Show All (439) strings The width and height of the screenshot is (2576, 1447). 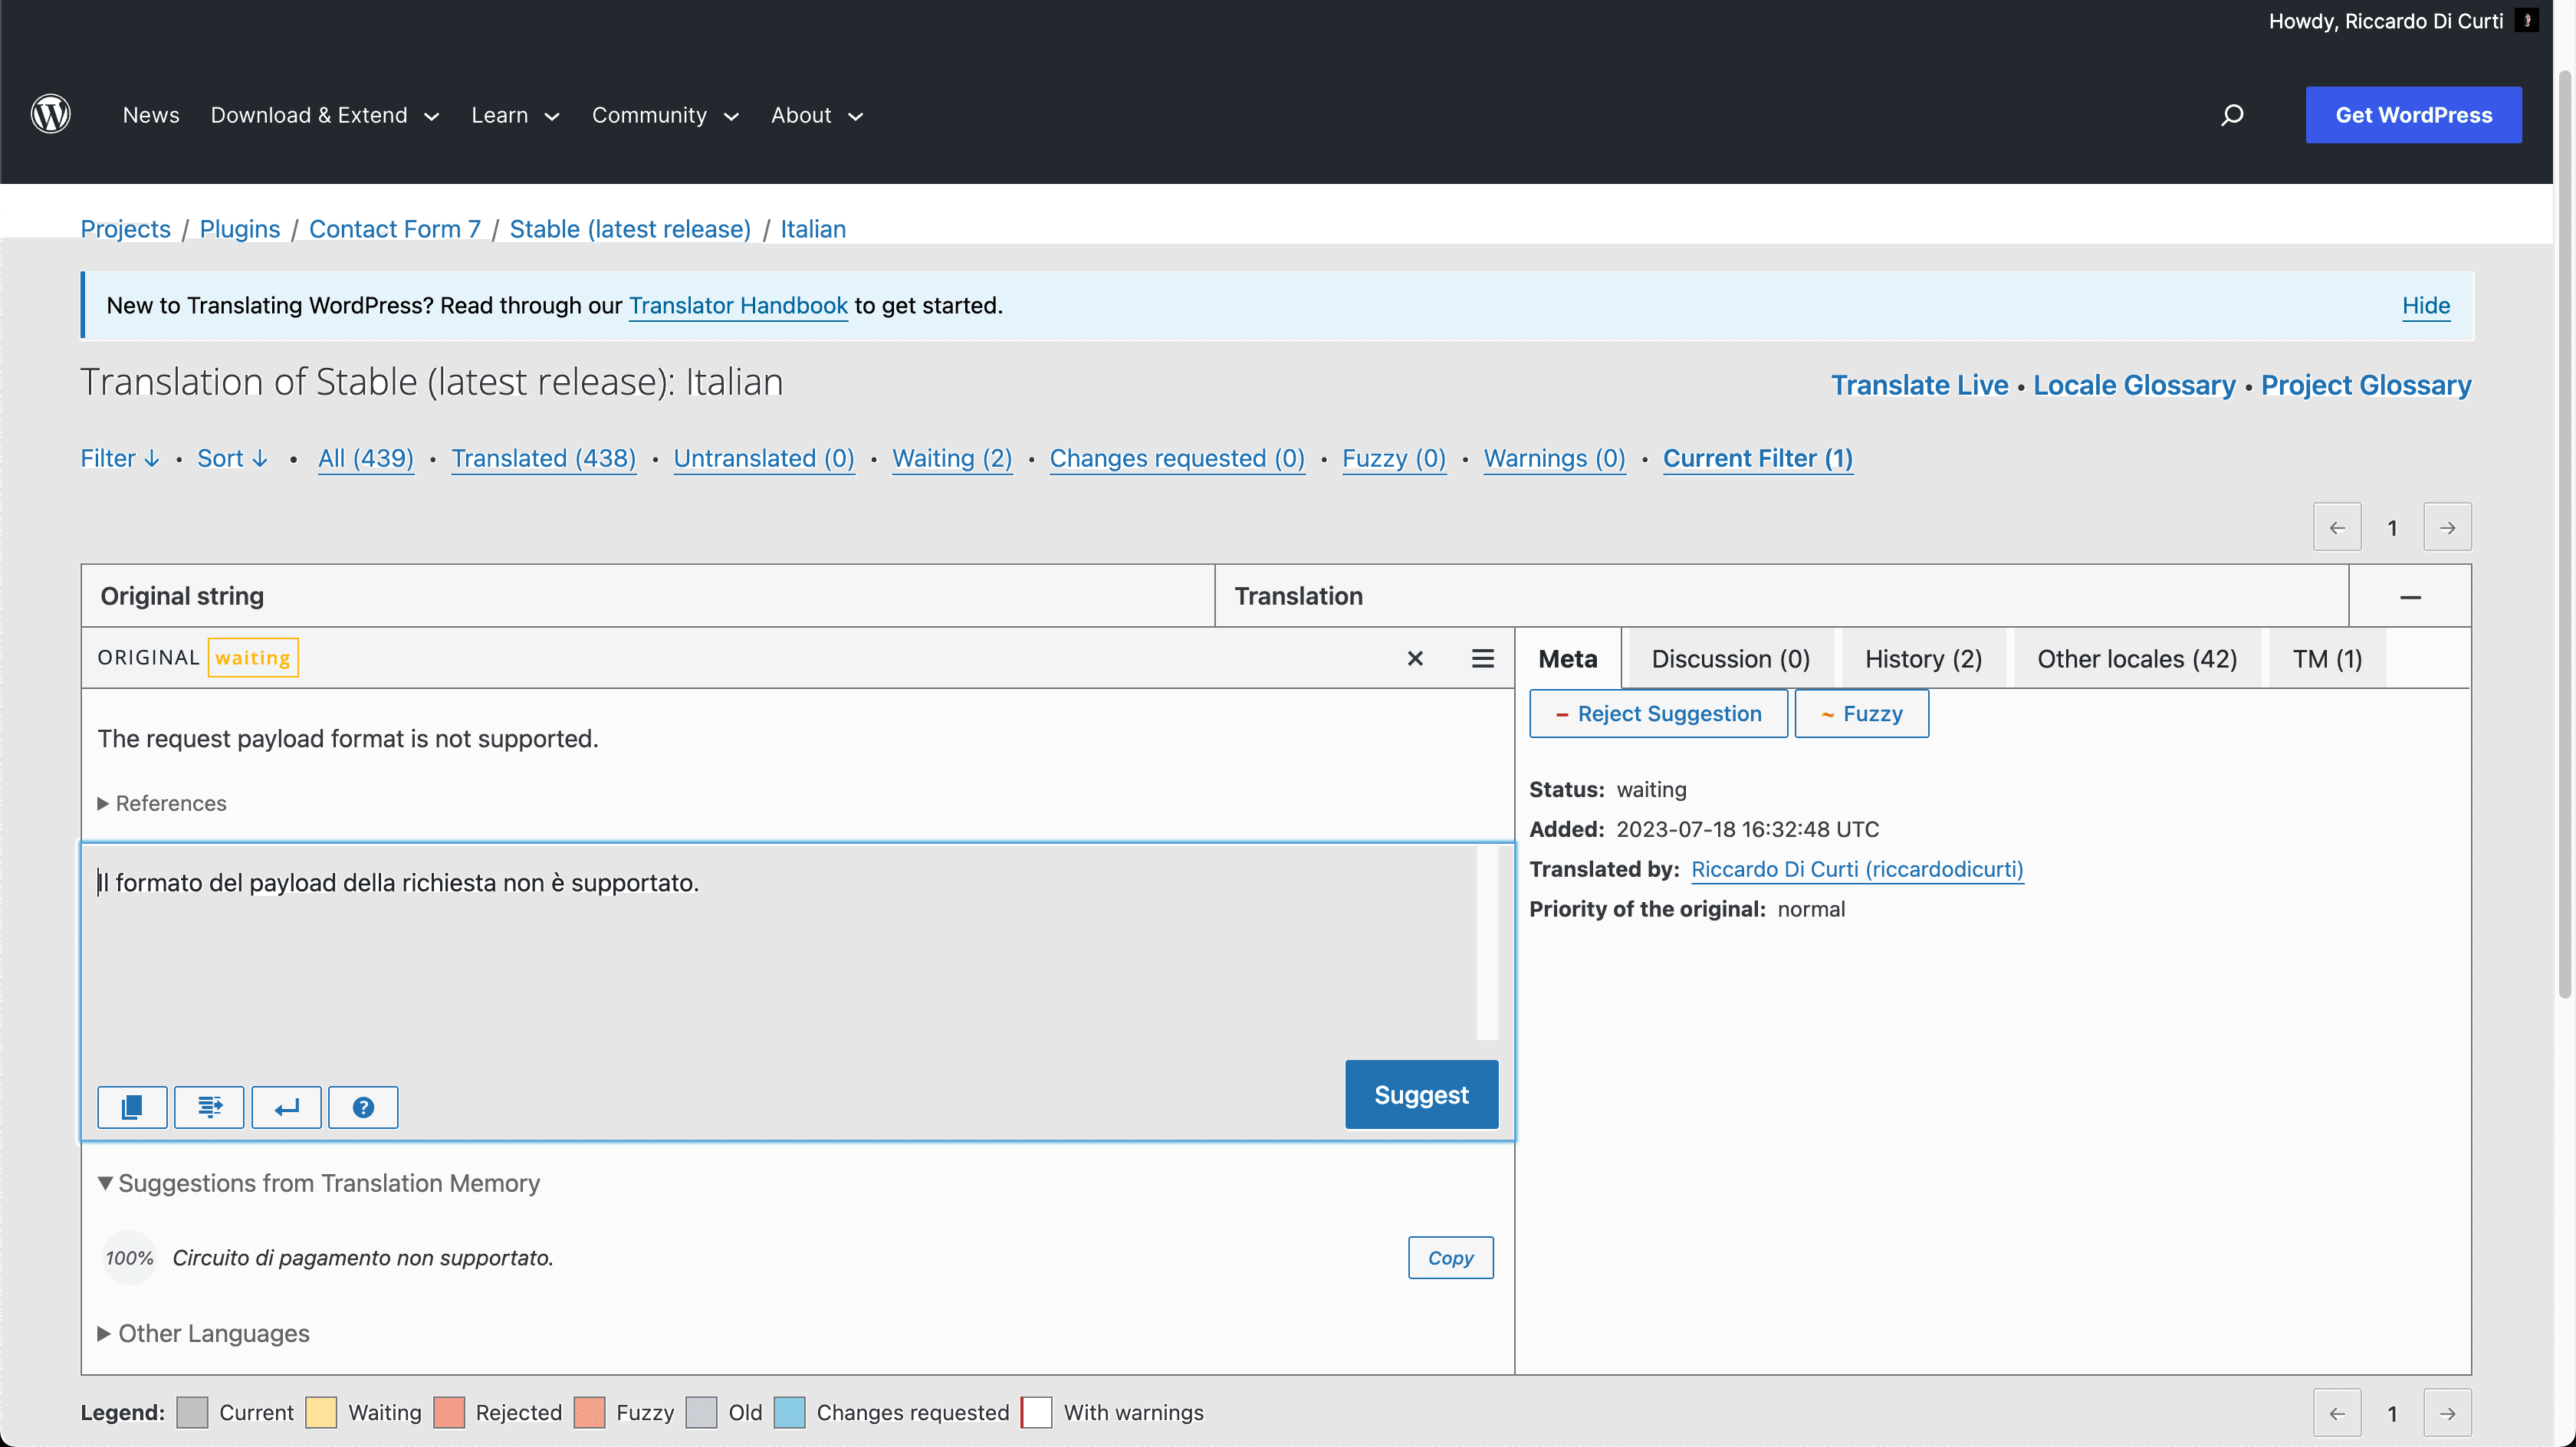[x=366, y=458]
